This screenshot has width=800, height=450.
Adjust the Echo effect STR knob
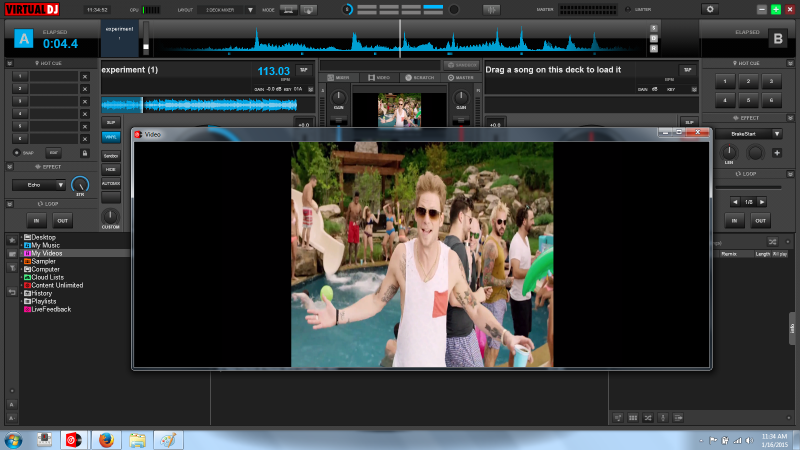[81, 184]
